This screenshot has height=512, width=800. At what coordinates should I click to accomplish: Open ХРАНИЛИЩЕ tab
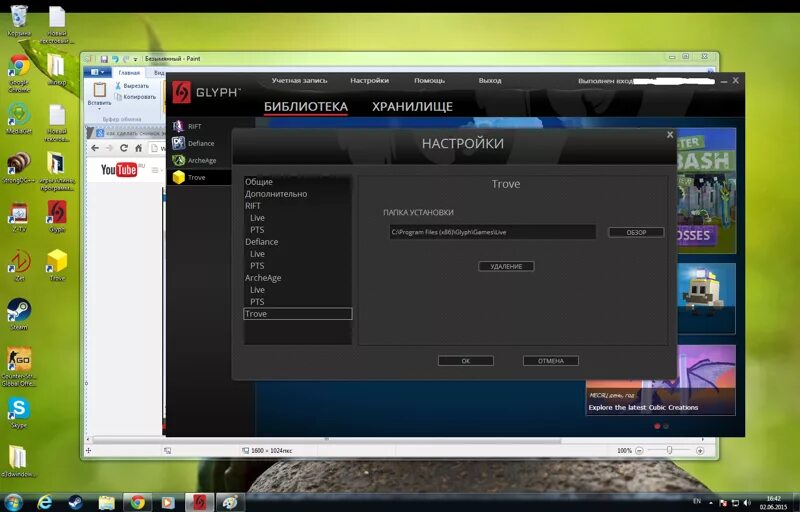pos(412,107)
